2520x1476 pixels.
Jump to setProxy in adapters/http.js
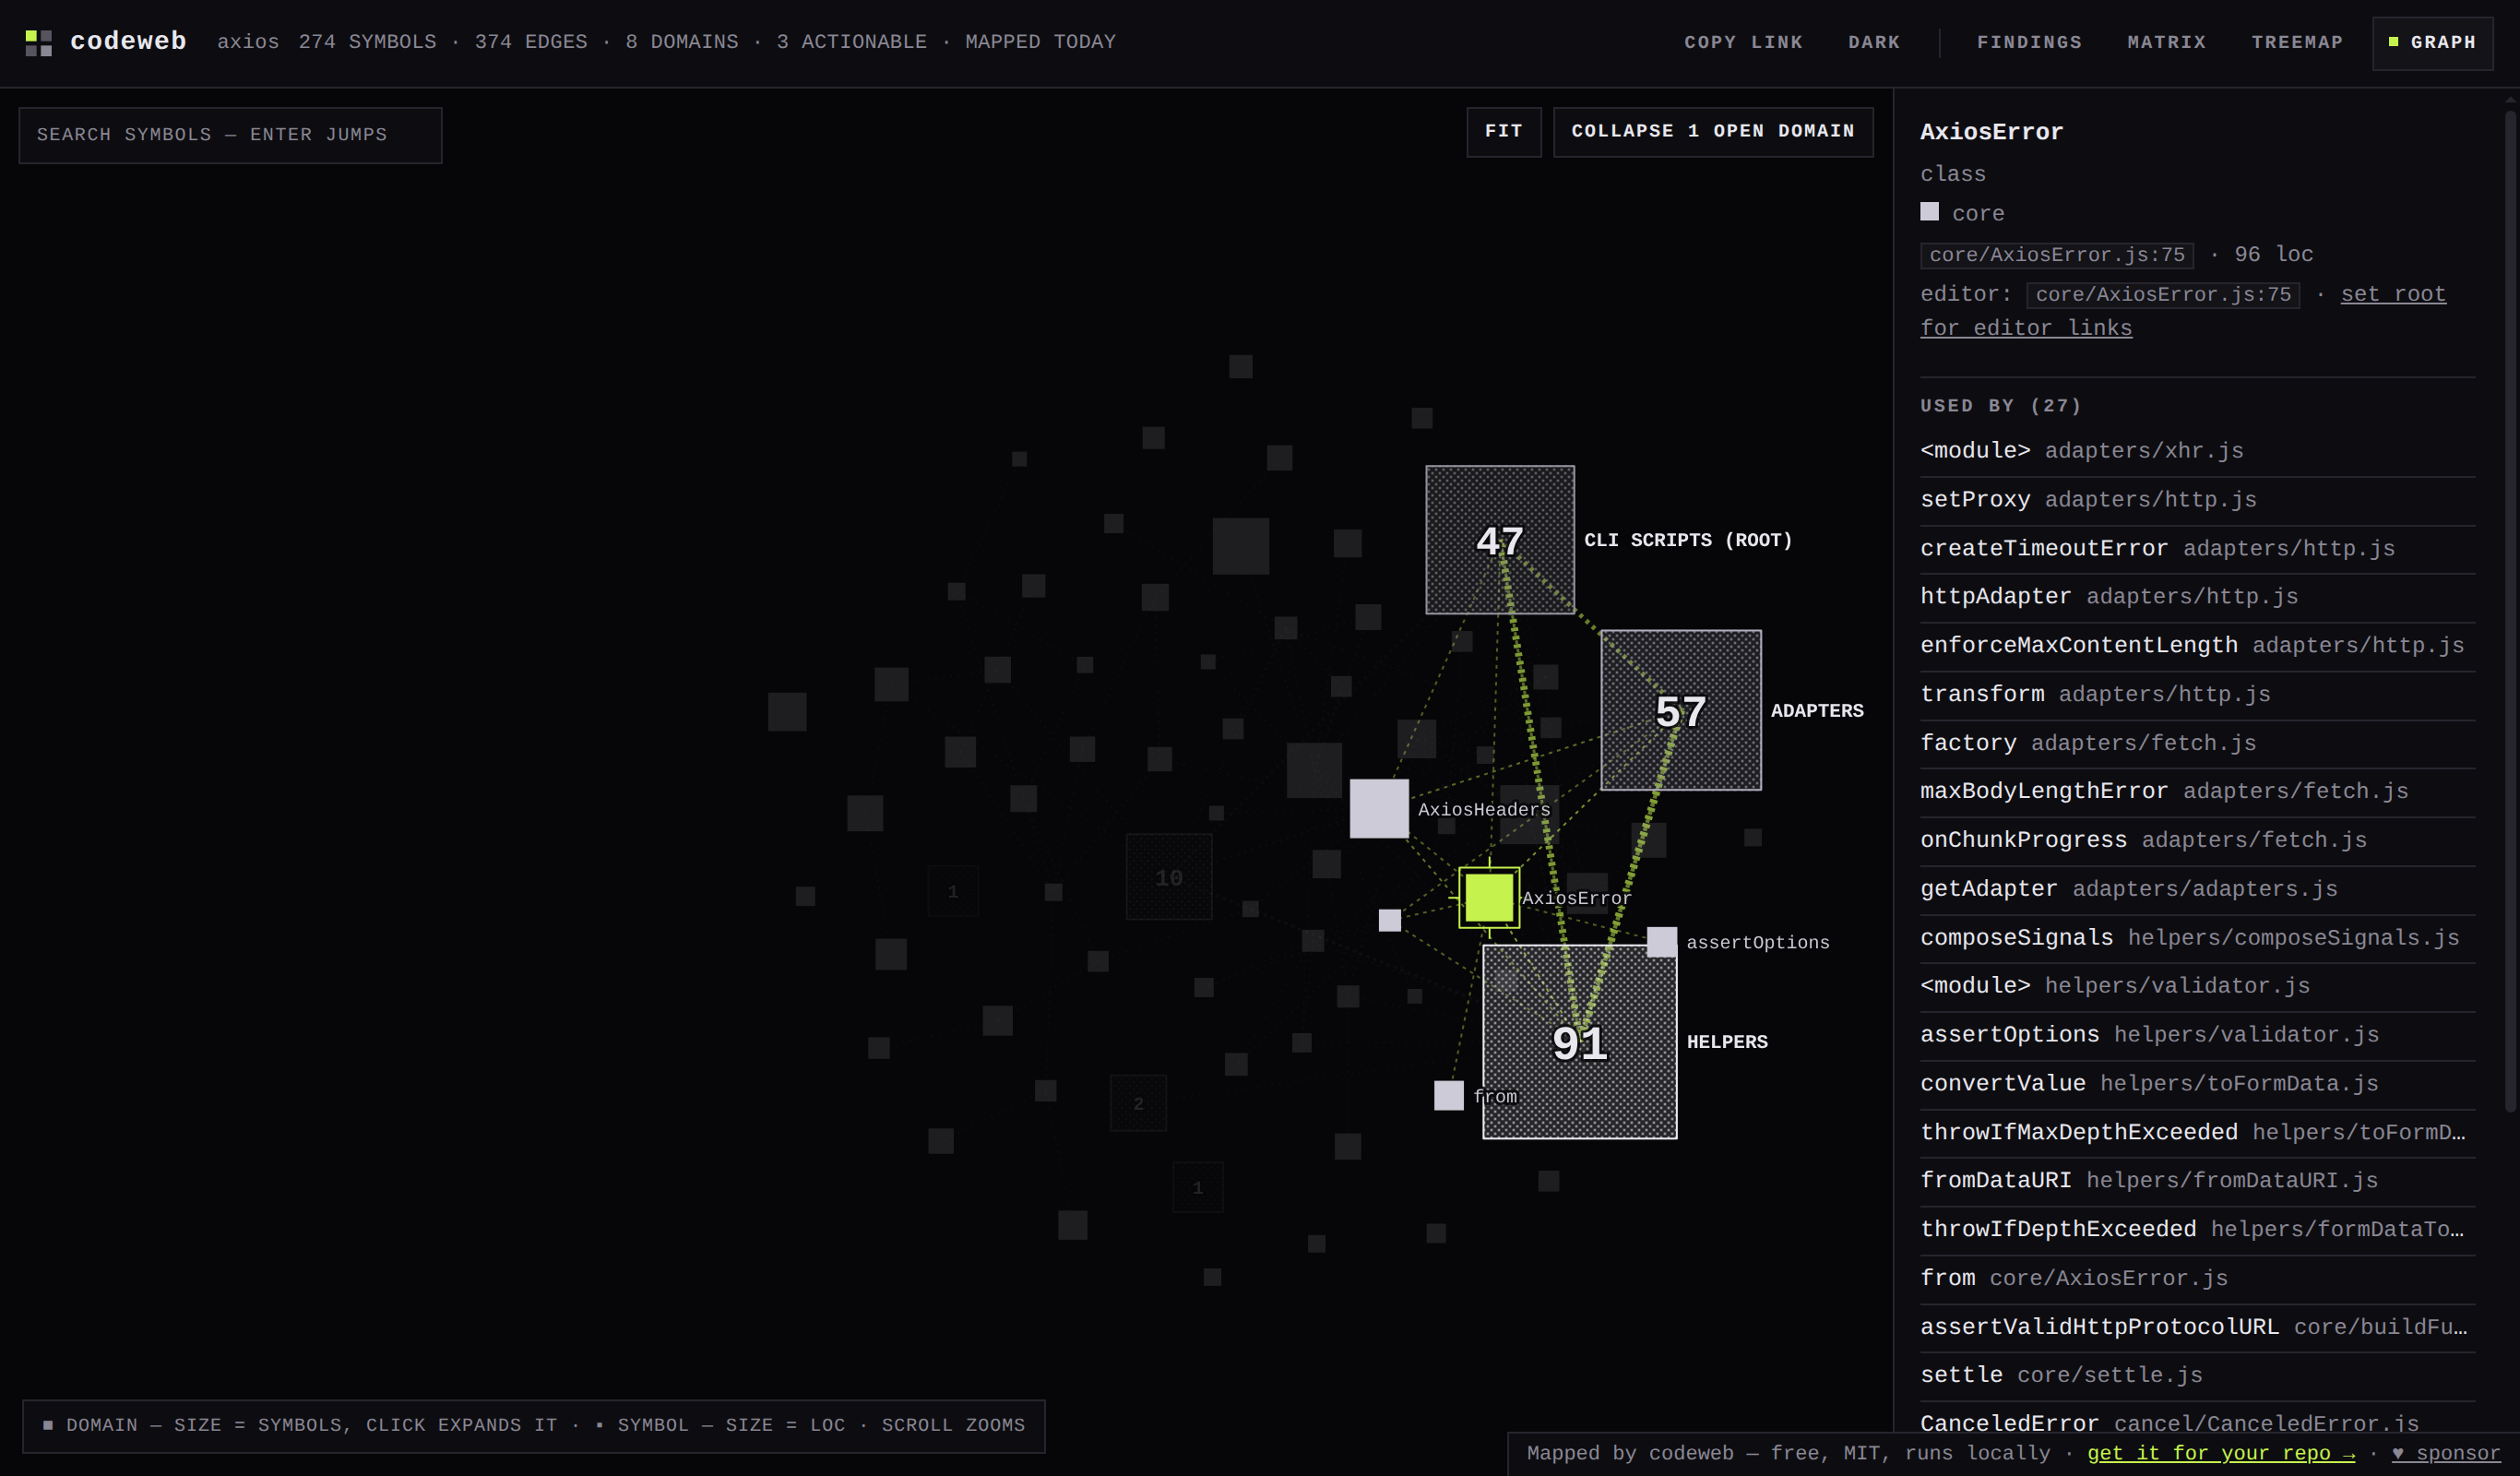(2197, 500)
